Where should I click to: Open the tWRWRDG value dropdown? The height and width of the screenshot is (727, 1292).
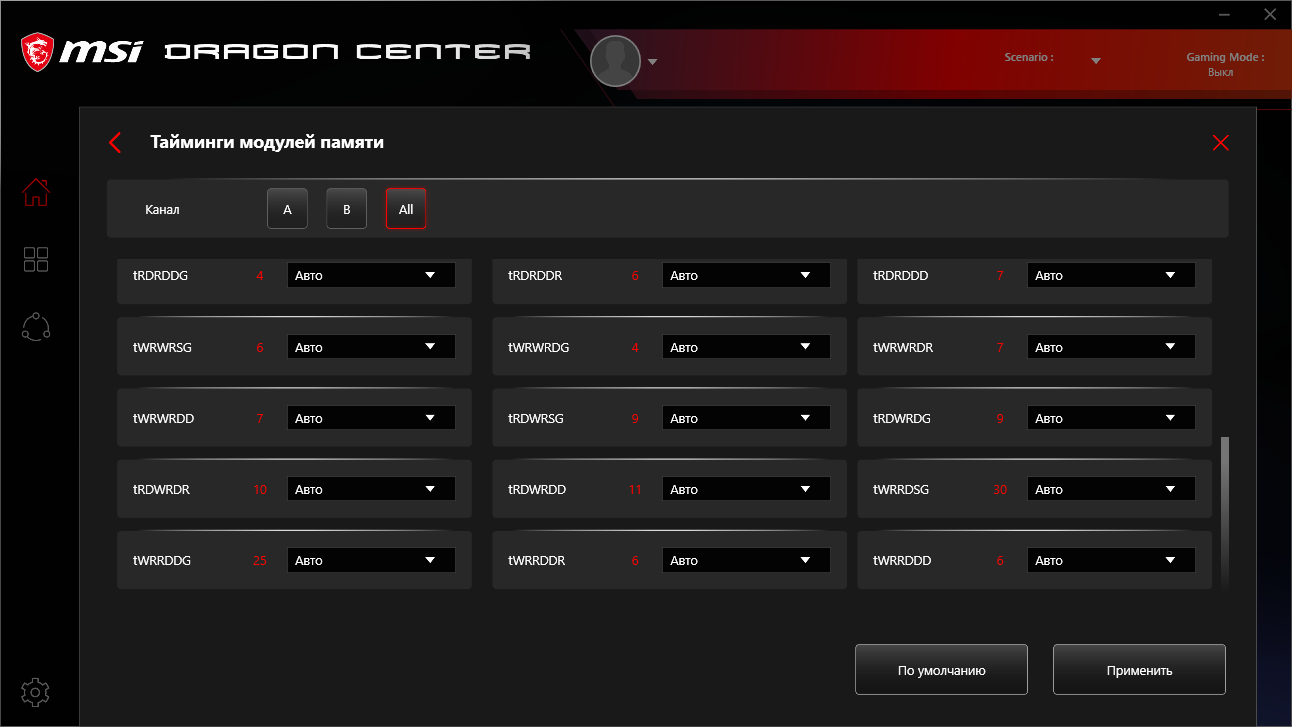746,347
